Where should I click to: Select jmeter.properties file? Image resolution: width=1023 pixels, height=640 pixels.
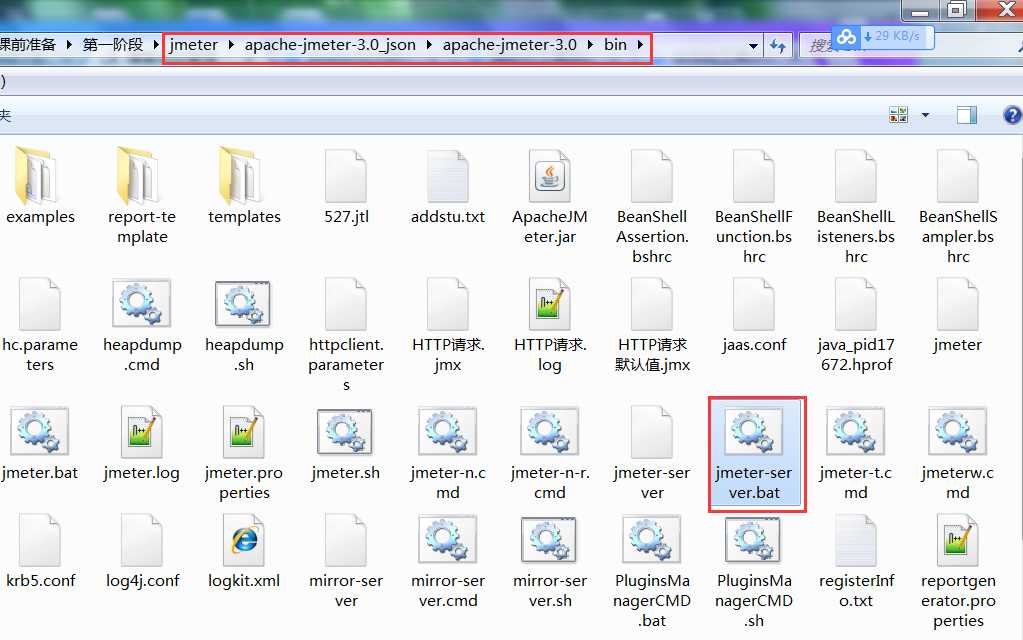point(244,452)
